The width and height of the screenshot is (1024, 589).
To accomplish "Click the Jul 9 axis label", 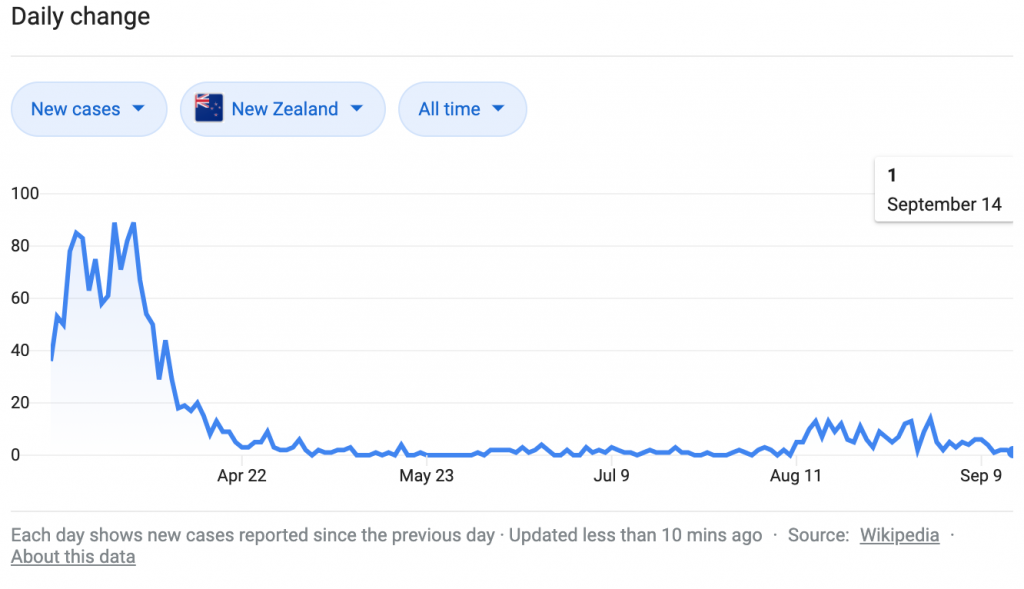I will [x=611, y=475].
